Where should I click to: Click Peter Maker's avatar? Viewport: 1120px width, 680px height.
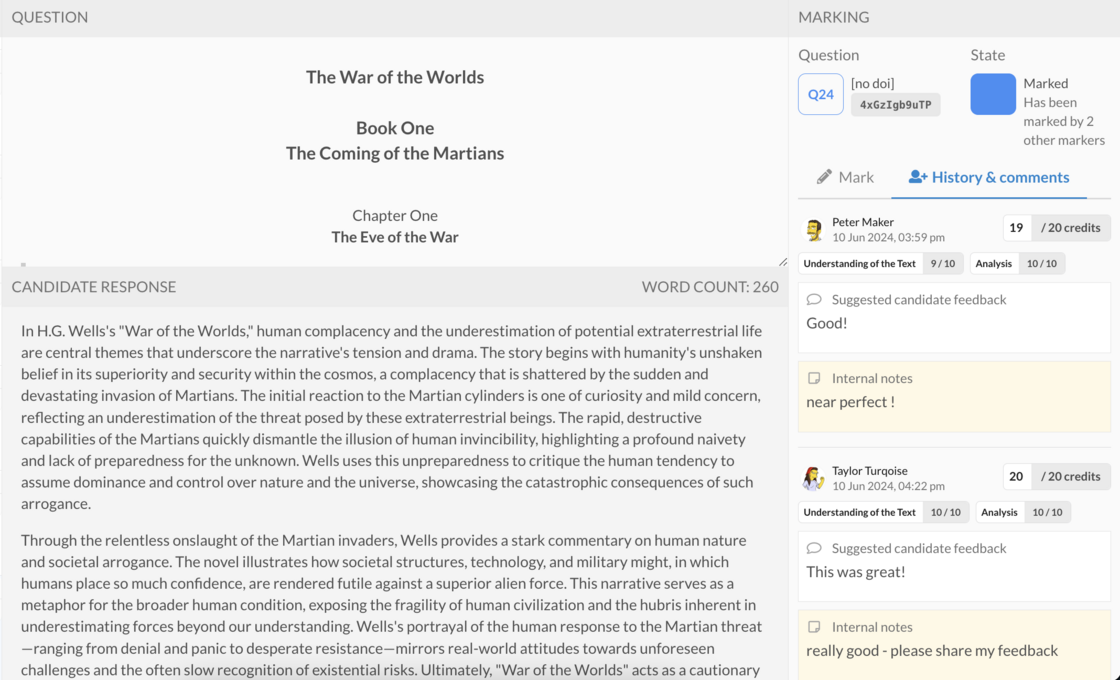point(814,229)
